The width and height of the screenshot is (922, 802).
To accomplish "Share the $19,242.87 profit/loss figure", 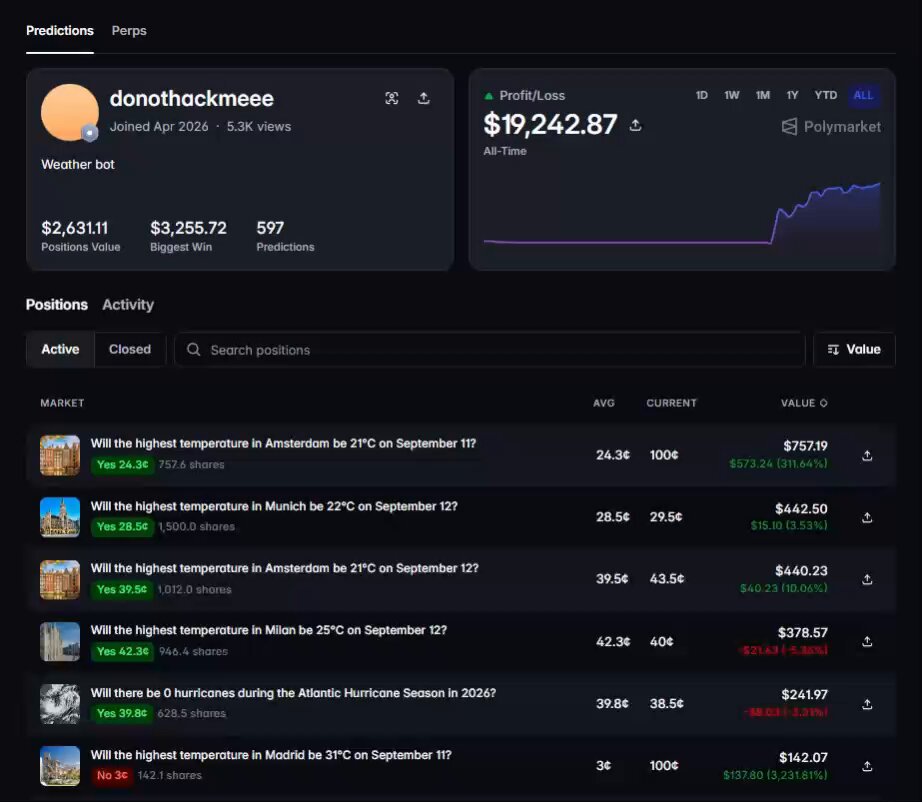I will [635, 125].
